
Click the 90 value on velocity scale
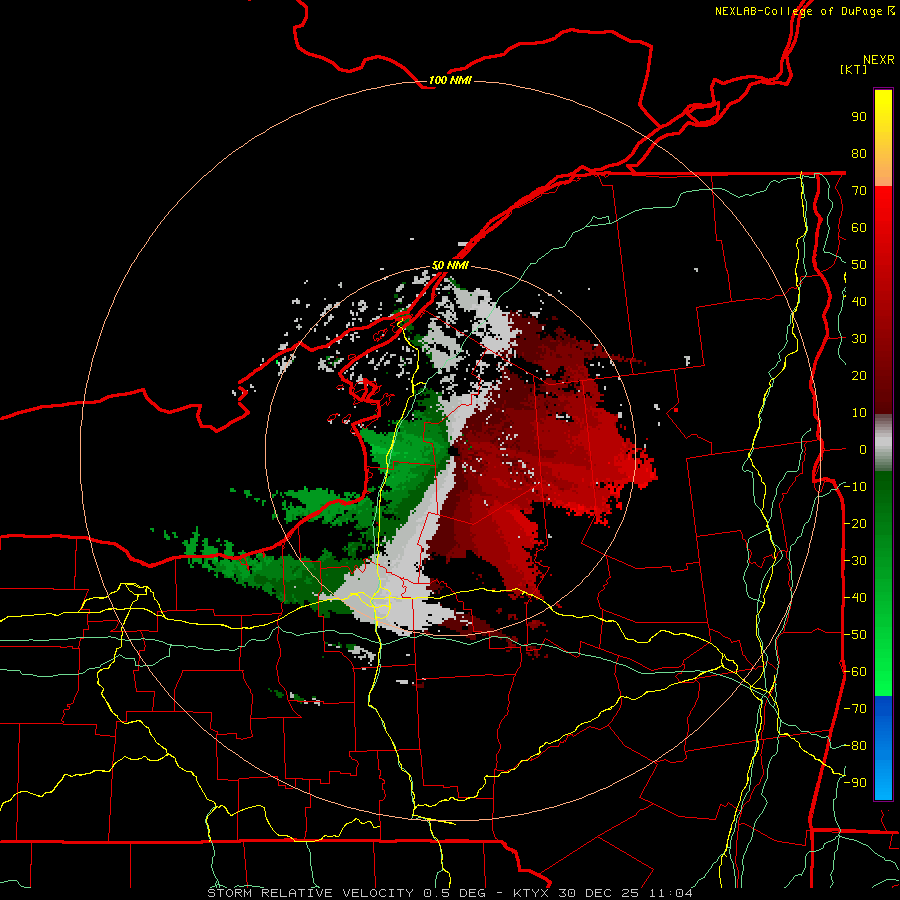pos(859,117)
